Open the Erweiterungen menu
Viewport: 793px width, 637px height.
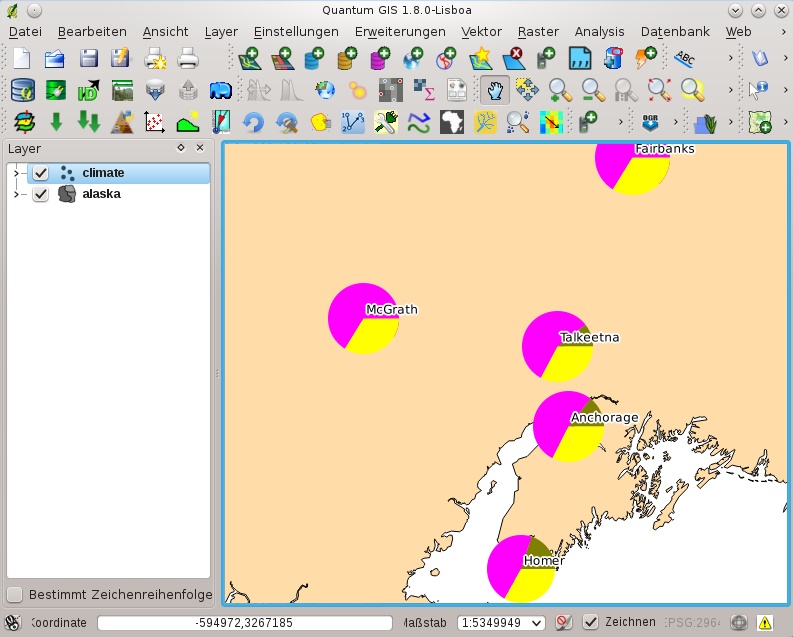click(400, 32)
